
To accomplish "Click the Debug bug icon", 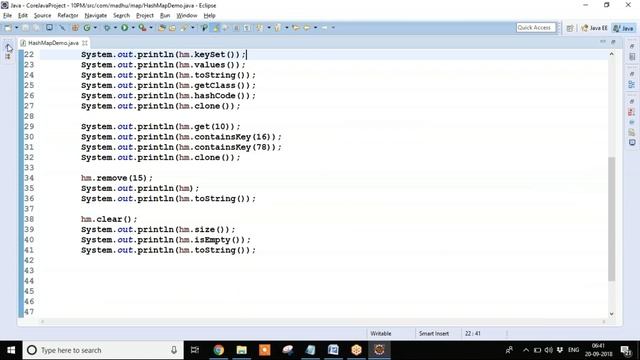I will click(x=107, y=28).
